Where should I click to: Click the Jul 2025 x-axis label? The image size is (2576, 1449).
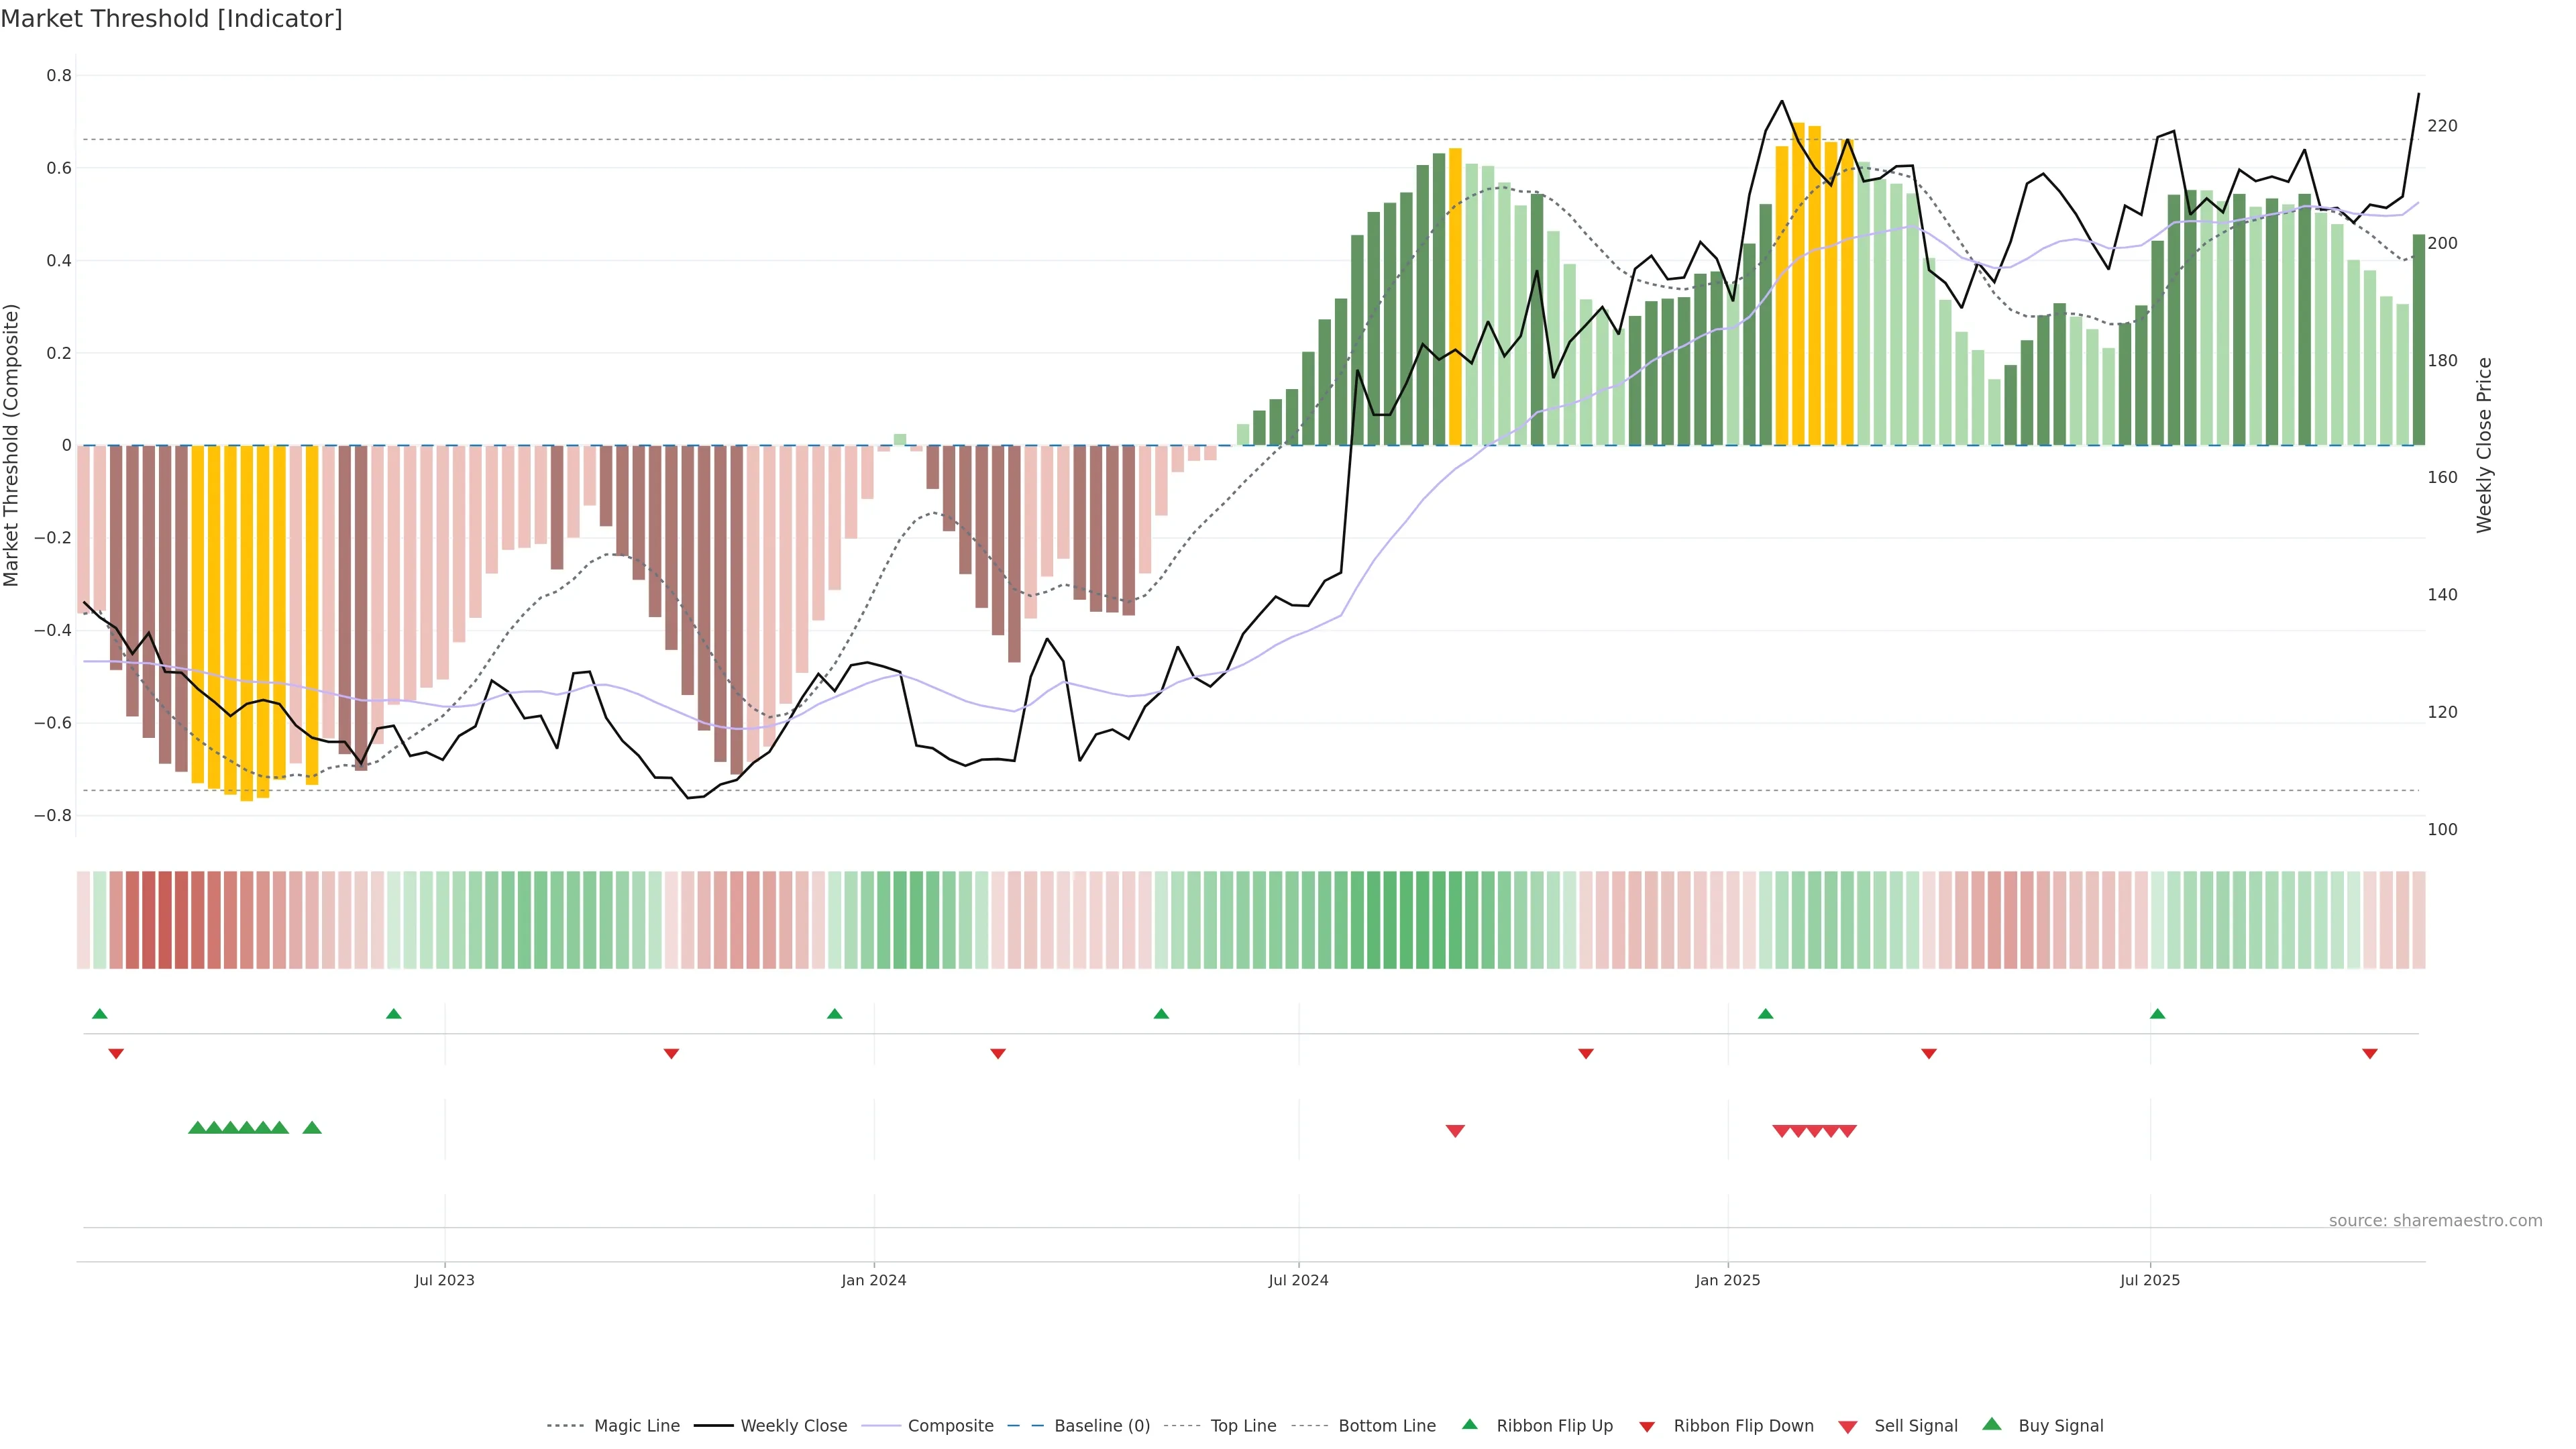(2149, 1280)
